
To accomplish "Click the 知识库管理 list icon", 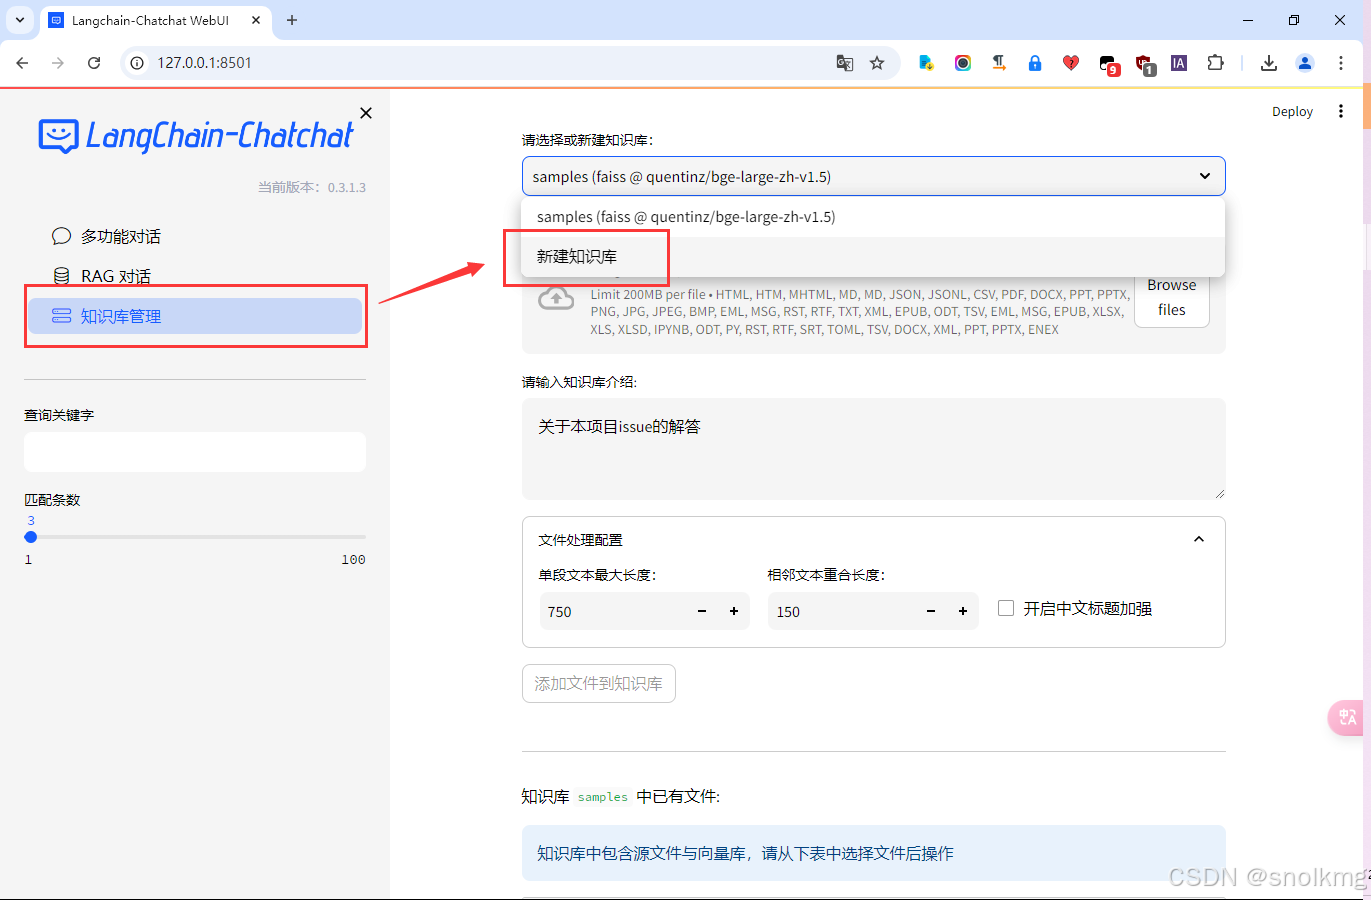I will coord(63,315).
